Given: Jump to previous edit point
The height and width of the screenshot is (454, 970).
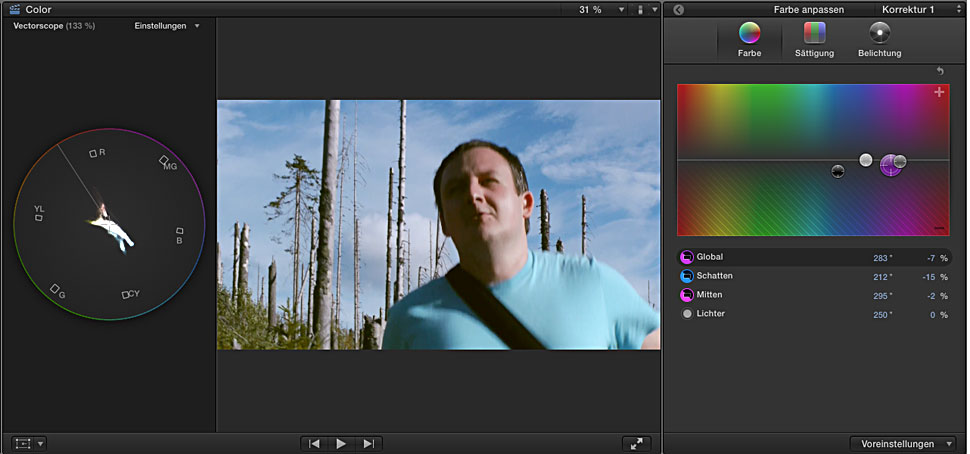Looking at the screenshot, I should click(x=314, y=443).
